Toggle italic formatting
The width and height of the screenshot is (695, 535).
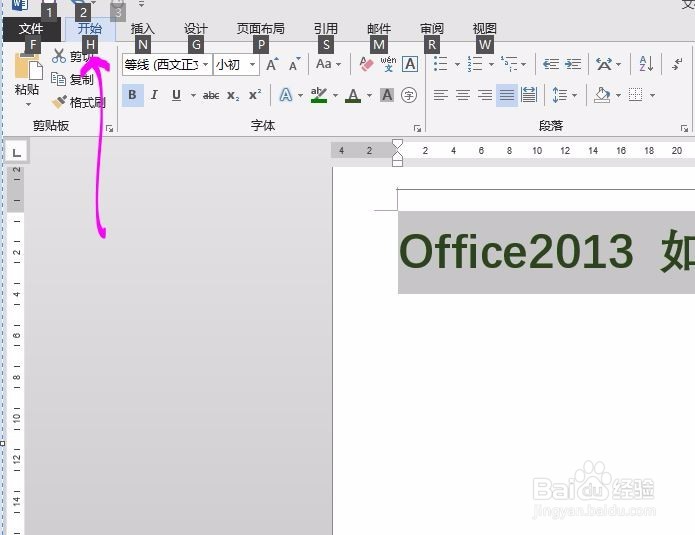pyautogui.click(x=154, y=95)
